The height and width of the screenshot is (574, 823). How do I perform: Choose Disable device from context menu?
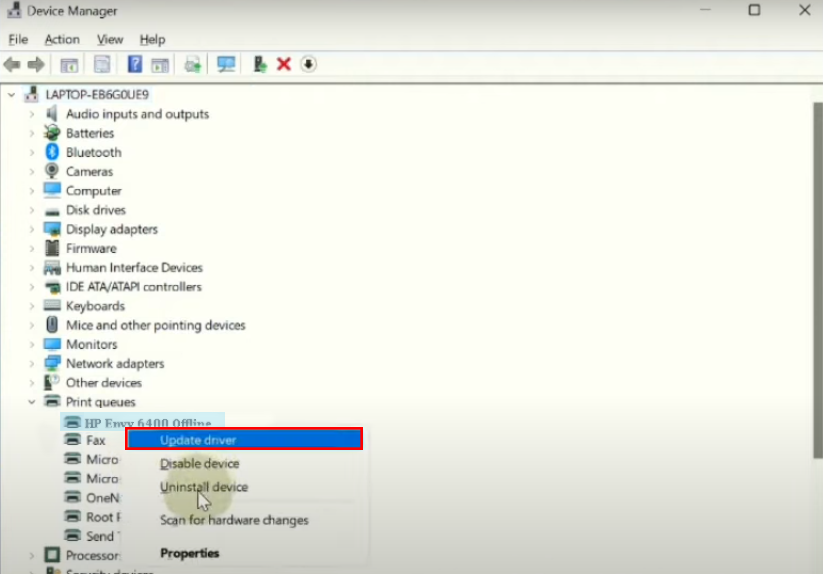click(199, 463)
